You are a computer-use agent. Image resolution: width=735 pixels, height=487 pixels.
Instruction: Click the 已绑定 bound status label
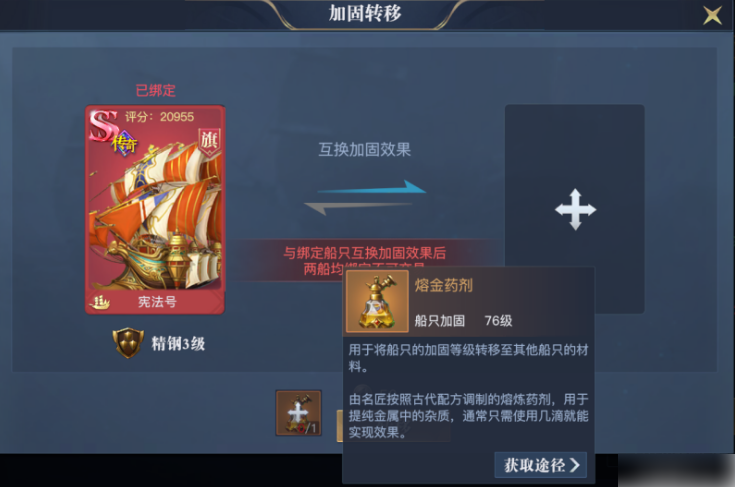pos(156,90)
